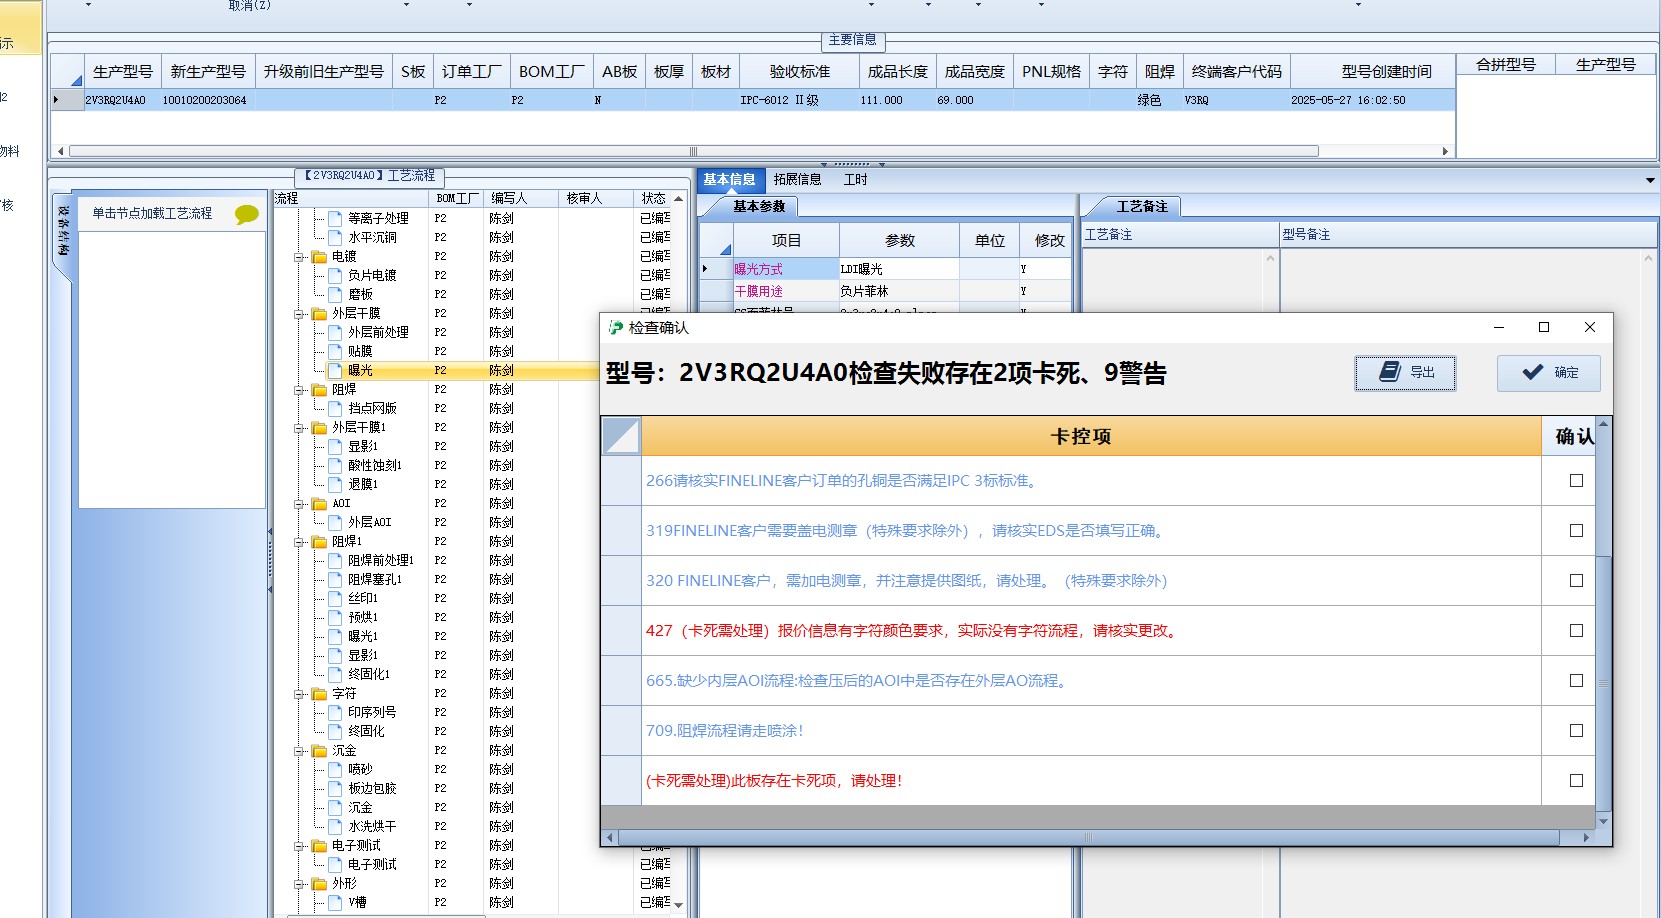This screenshot has width=1661, height=918.
Task: Select the 基本参数 sub-tab
Action: point(759,207)
